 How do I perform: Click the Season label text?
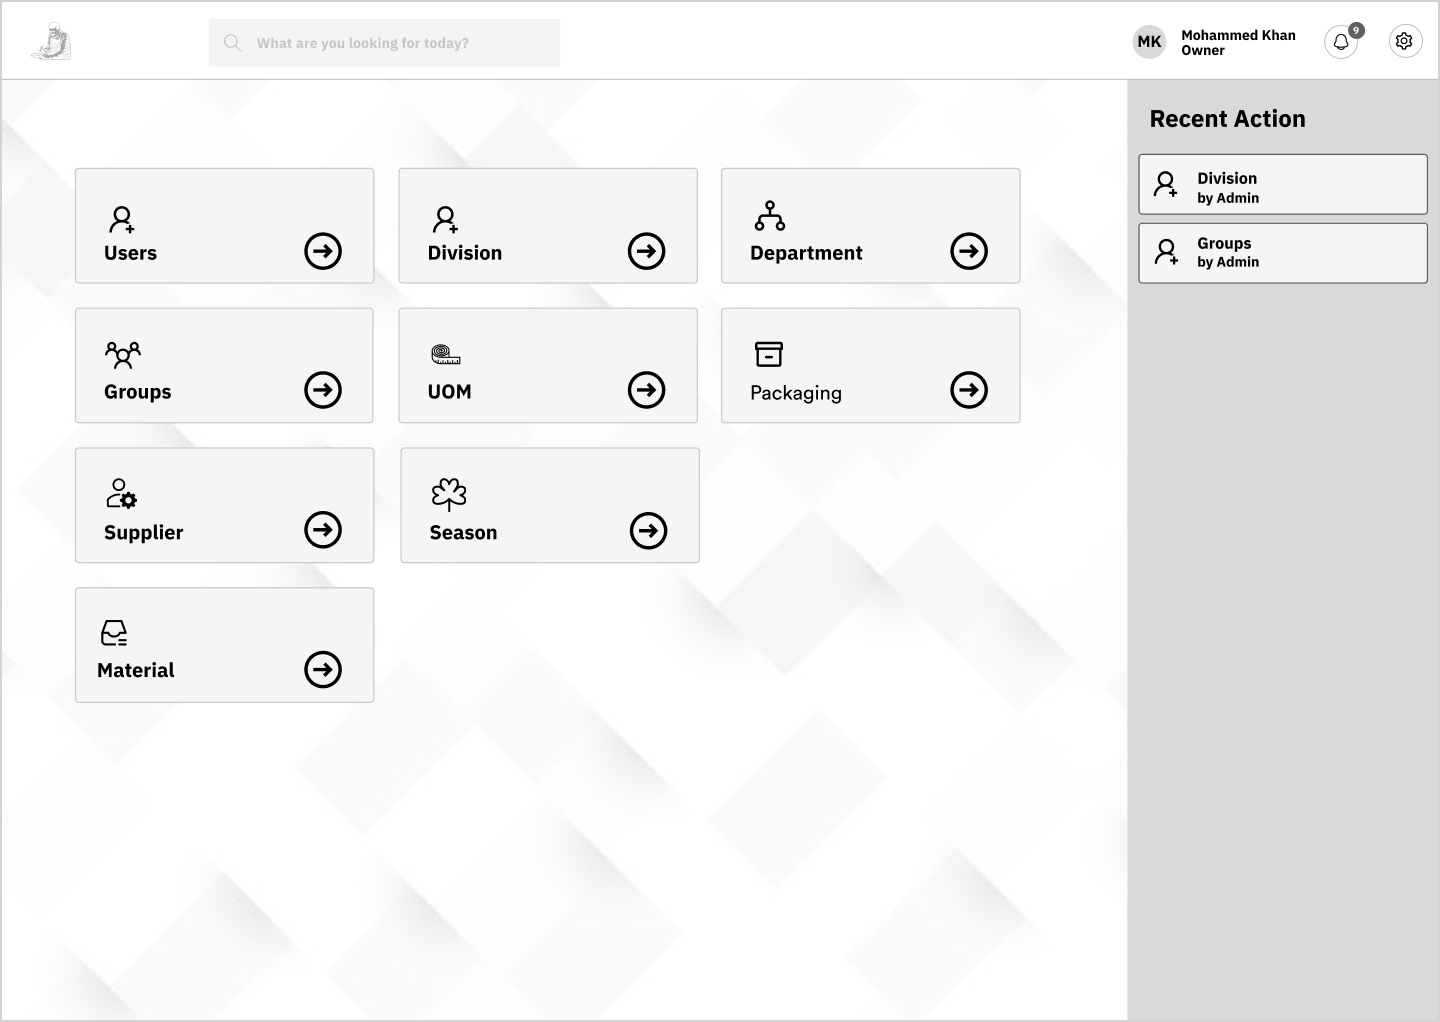pyautogui.click(x=463, y=533)
